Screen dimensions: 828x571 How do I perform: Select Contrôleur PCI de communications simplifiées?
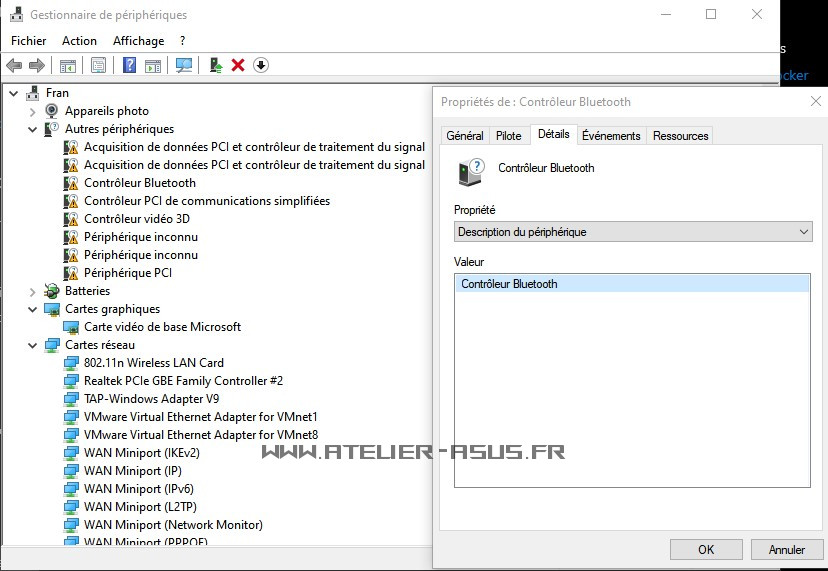(x=206, y=201)
